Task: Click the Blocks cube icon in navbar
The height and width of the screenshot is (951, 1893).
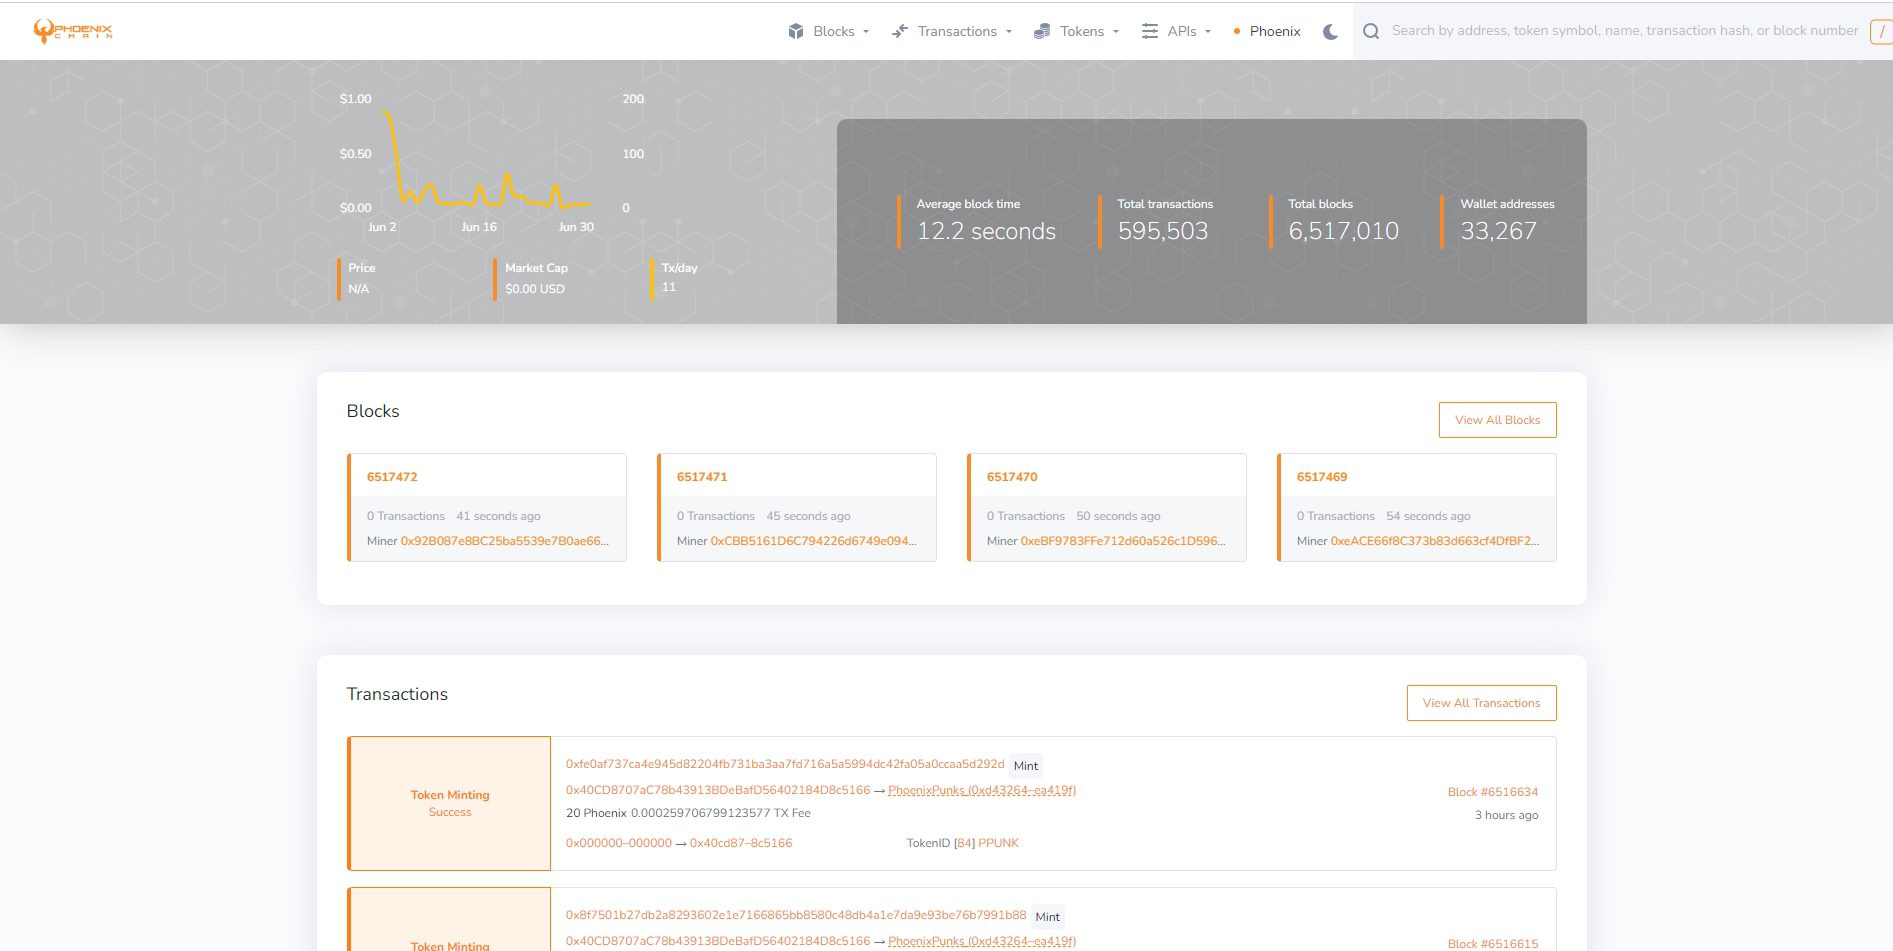Action: (796, 31)
